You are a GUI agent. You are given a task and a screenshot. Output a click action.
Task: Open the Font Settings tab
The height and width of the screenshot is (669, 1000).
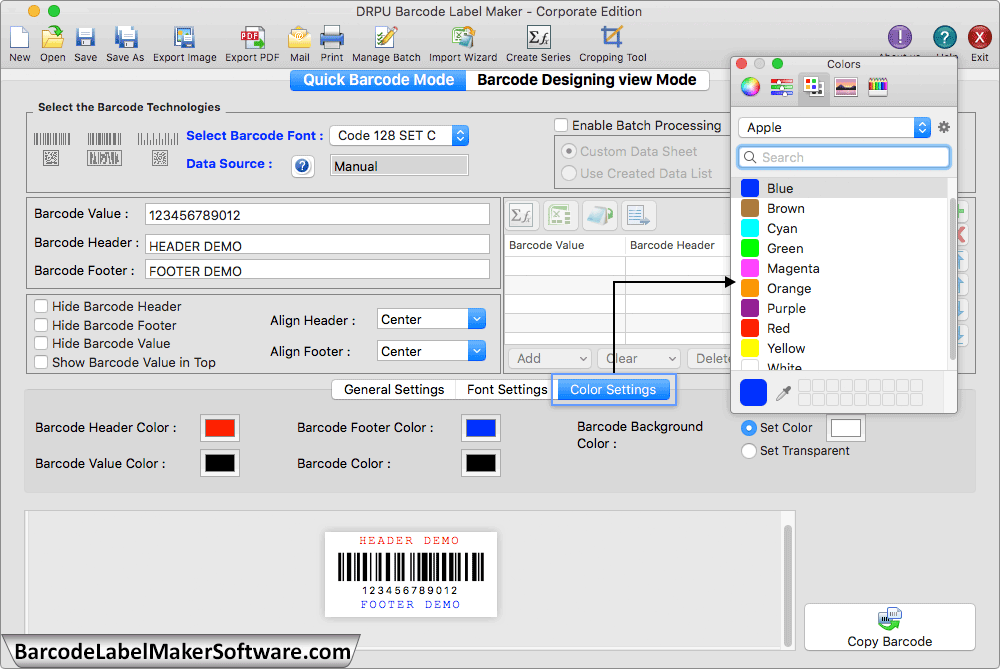click(507, 389)
